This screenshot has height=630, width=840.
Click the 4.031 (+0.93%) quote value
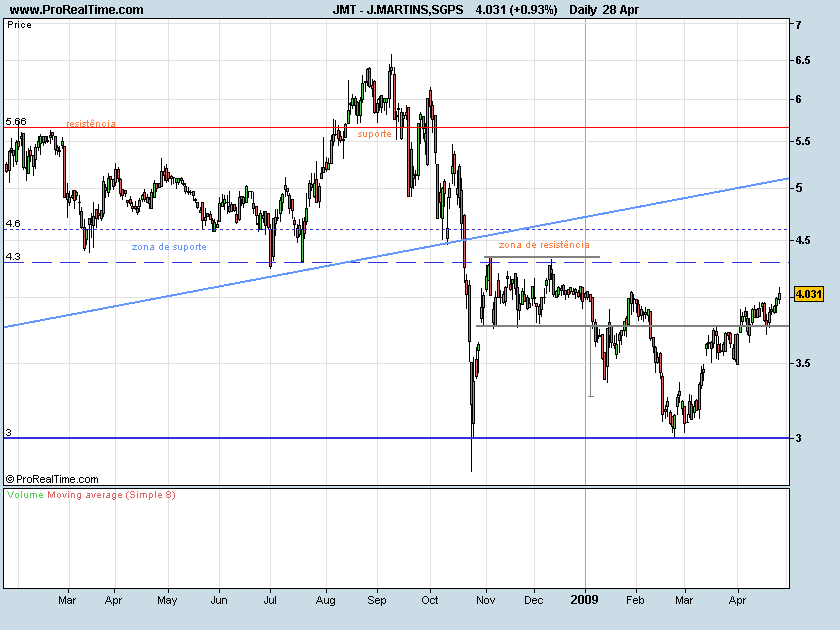pyautogui.click(x=516, y=10)
